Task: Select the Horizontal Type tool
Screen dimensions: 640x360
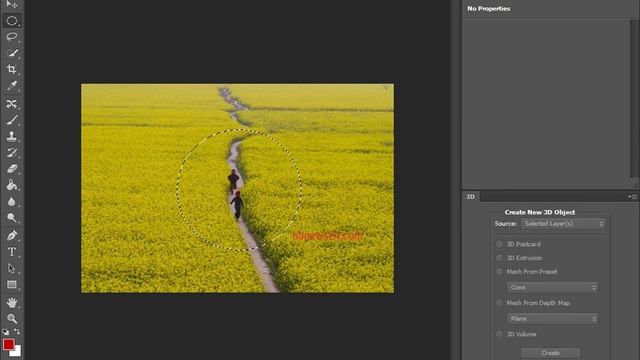Action: point(12,252)
